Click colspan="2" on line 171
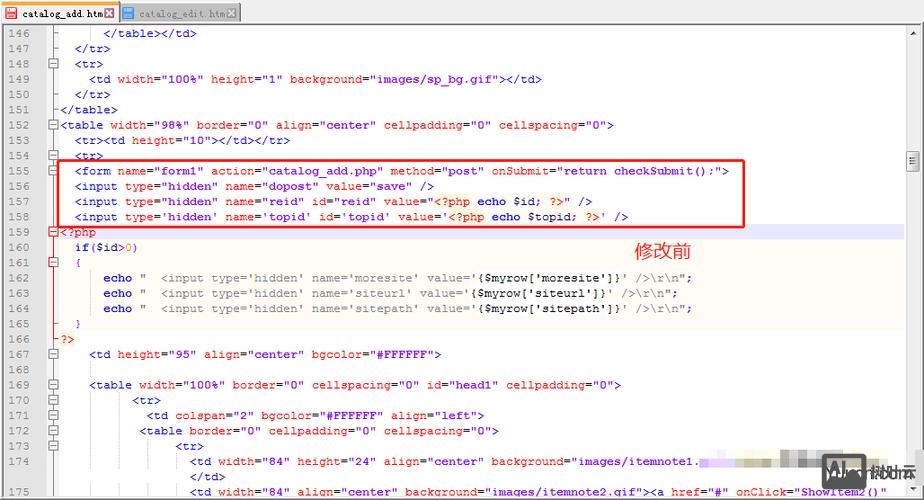The height and width of the screenshot is (500, 924). pos(214,416)
